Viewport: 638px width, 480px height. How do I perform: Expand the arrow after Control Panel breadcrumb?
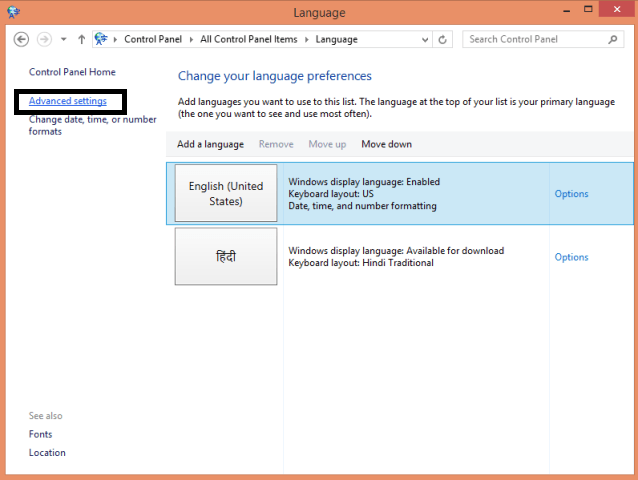[191, 39]
